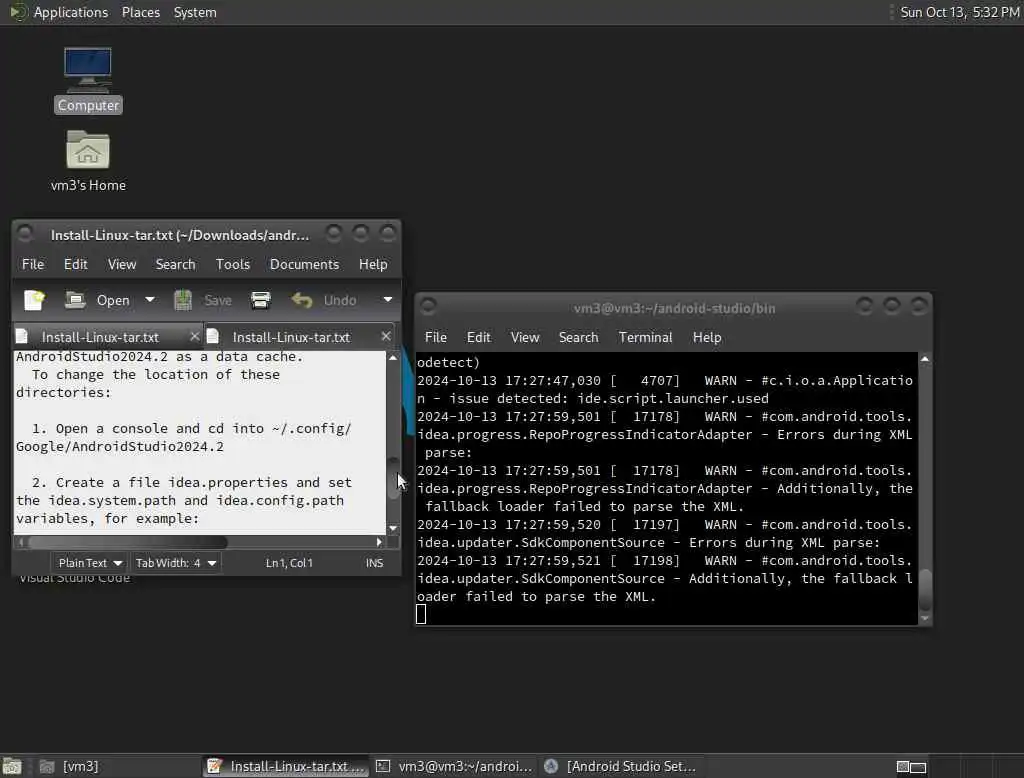Screen dimensions: 1024x778
Task: Click the text editor window menu button in title bar
Action: click(x=25, y=233)
